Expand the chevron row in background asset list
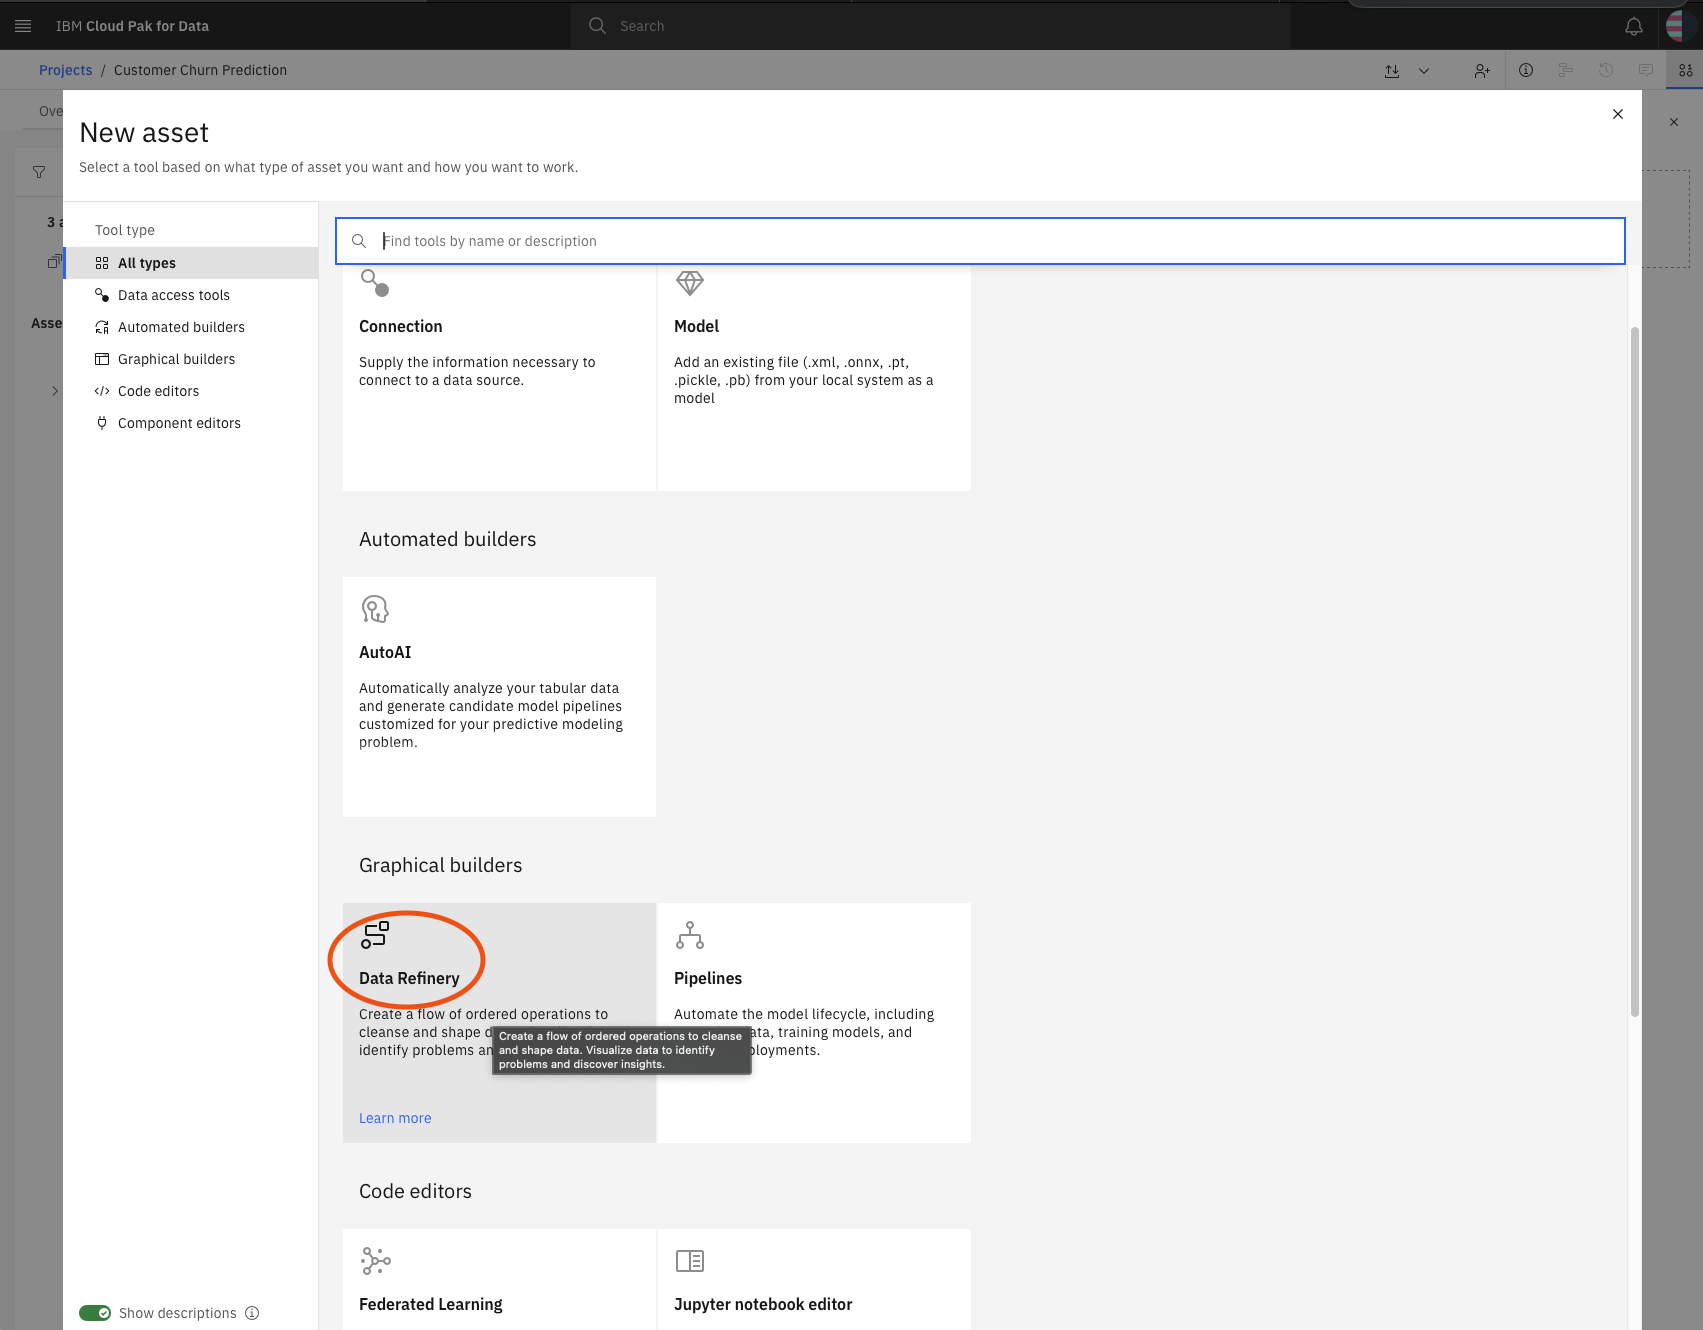Image resolution: width=1703 pixels, height=1330 pixels. (x=55, y=391)
